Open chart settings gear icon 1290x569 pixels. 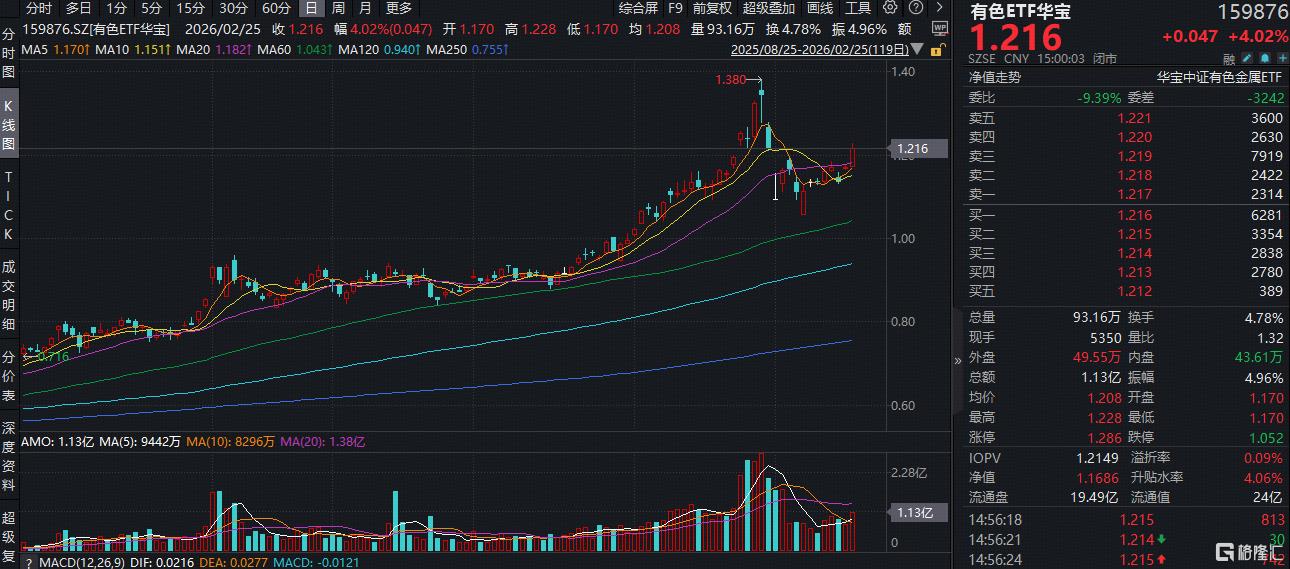pyautogui.click(x=890, y=7)
